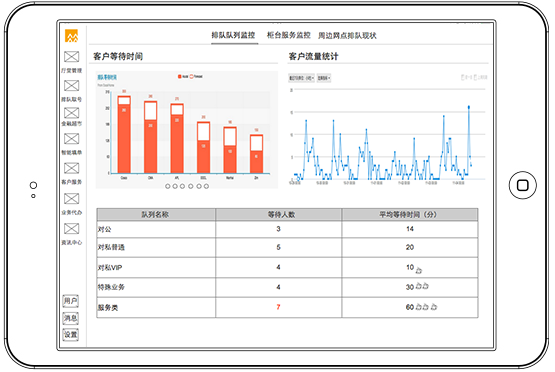Viewport: 555px width, 372px height.
Task: Click the 队列名称 column header
Action: pyautogui.click(x=156, y=214)
